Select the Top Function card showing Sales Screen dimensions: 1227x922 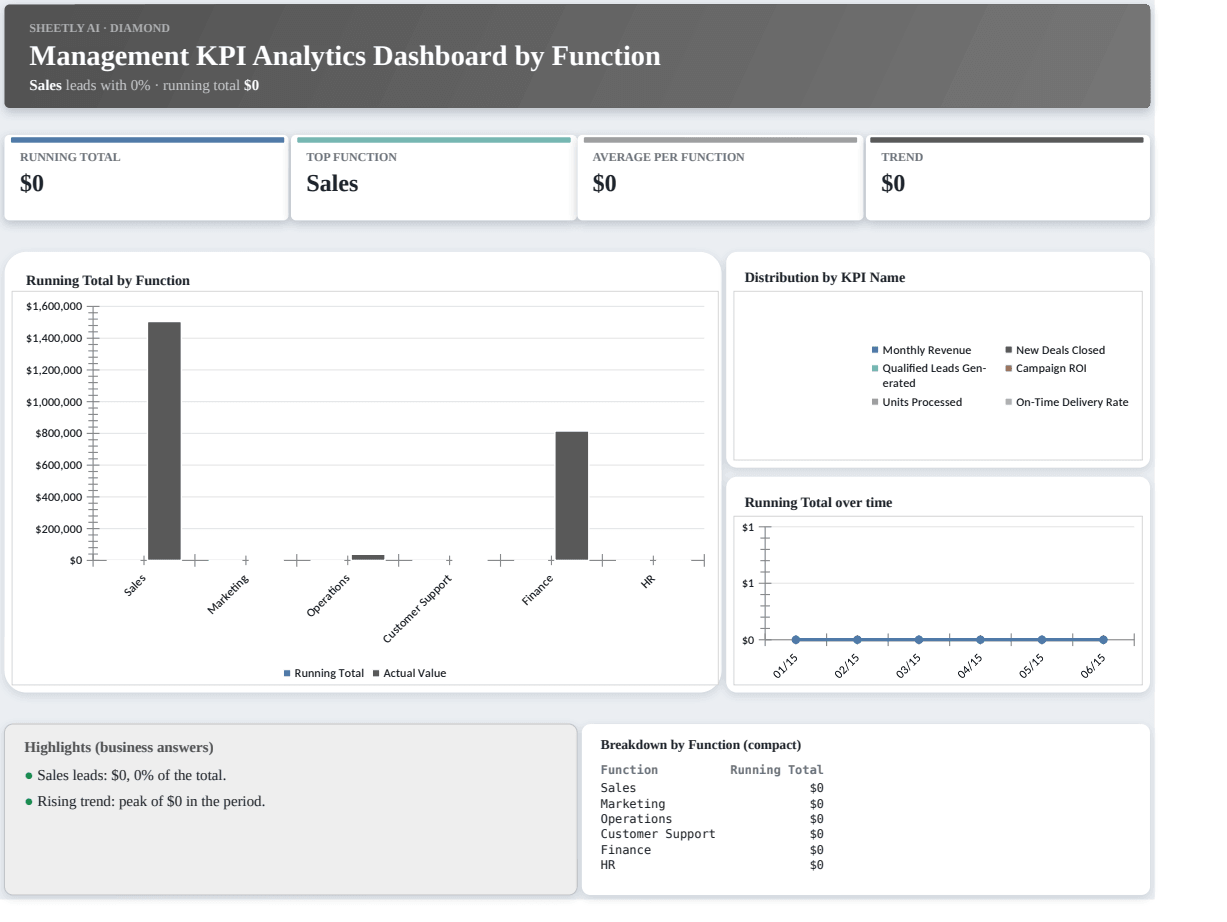click(433, 179)
